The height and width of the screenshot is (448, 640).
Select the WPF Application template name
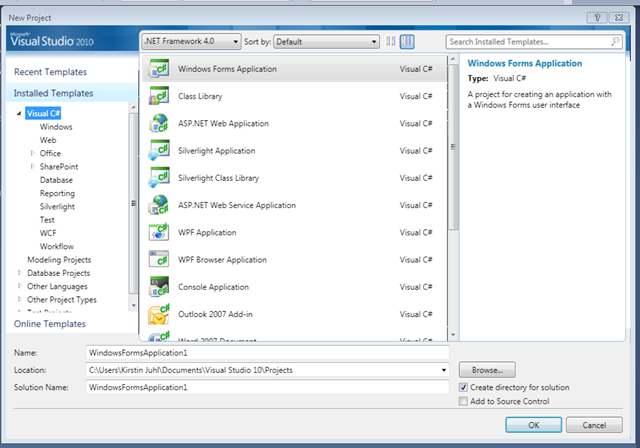tap(207, 233)
